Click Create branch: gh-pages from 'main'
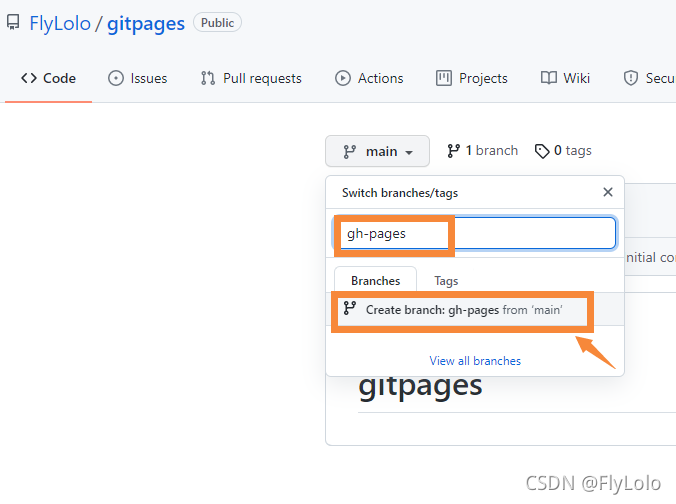676x504 pixels. (475, 310)
